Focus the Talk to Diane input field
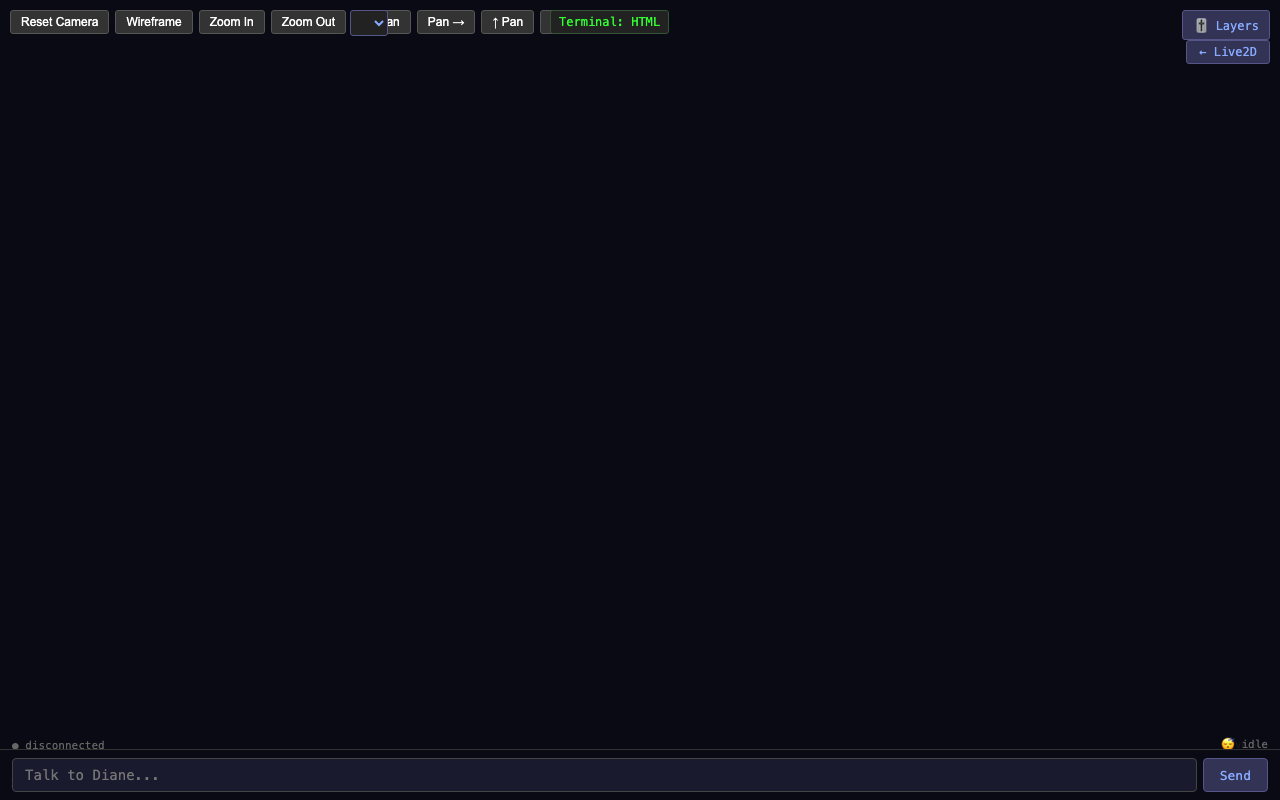This screenshot has width=1280, height=800. [604, 775]
